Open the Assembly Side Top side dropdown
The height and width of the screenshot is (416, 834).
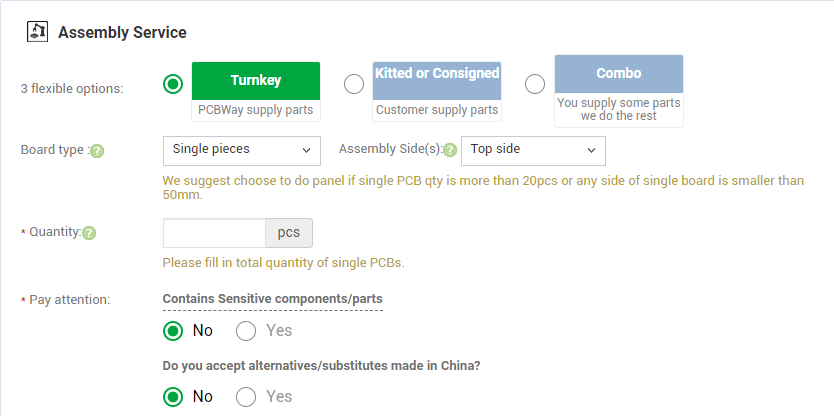[533, 151]
